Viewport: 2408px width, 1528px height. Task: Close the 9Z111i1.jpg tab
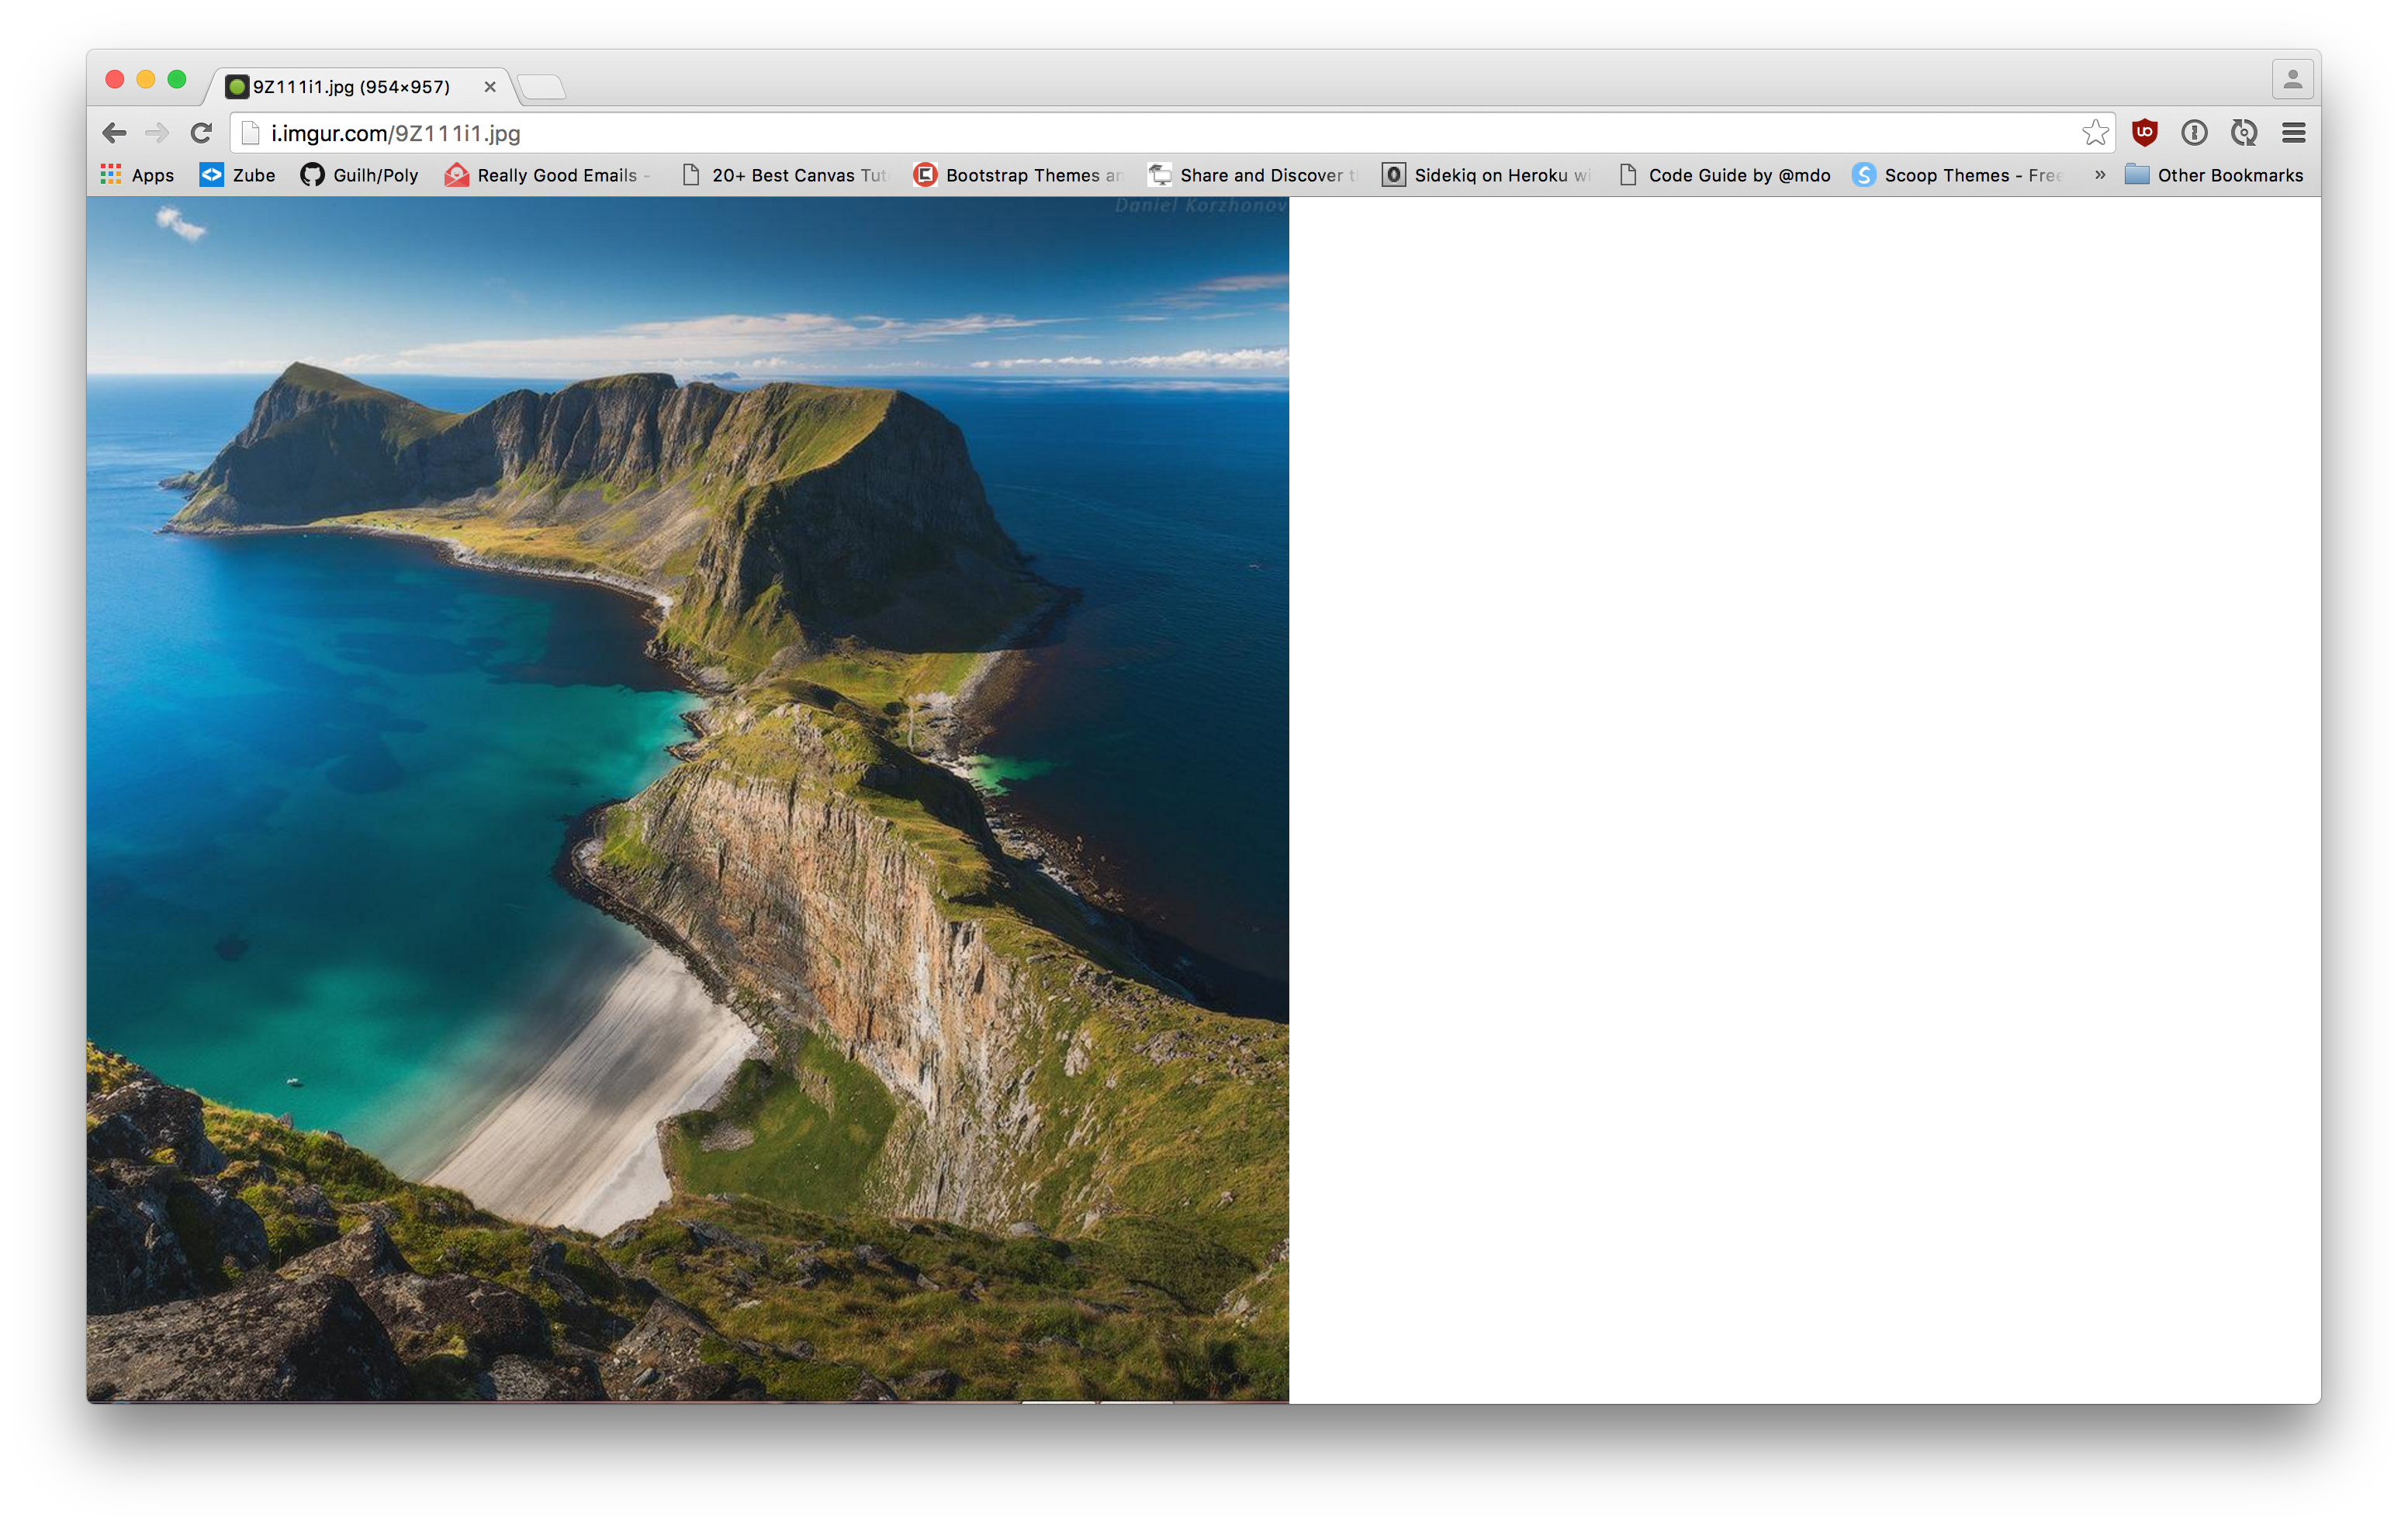click(490, 87)
